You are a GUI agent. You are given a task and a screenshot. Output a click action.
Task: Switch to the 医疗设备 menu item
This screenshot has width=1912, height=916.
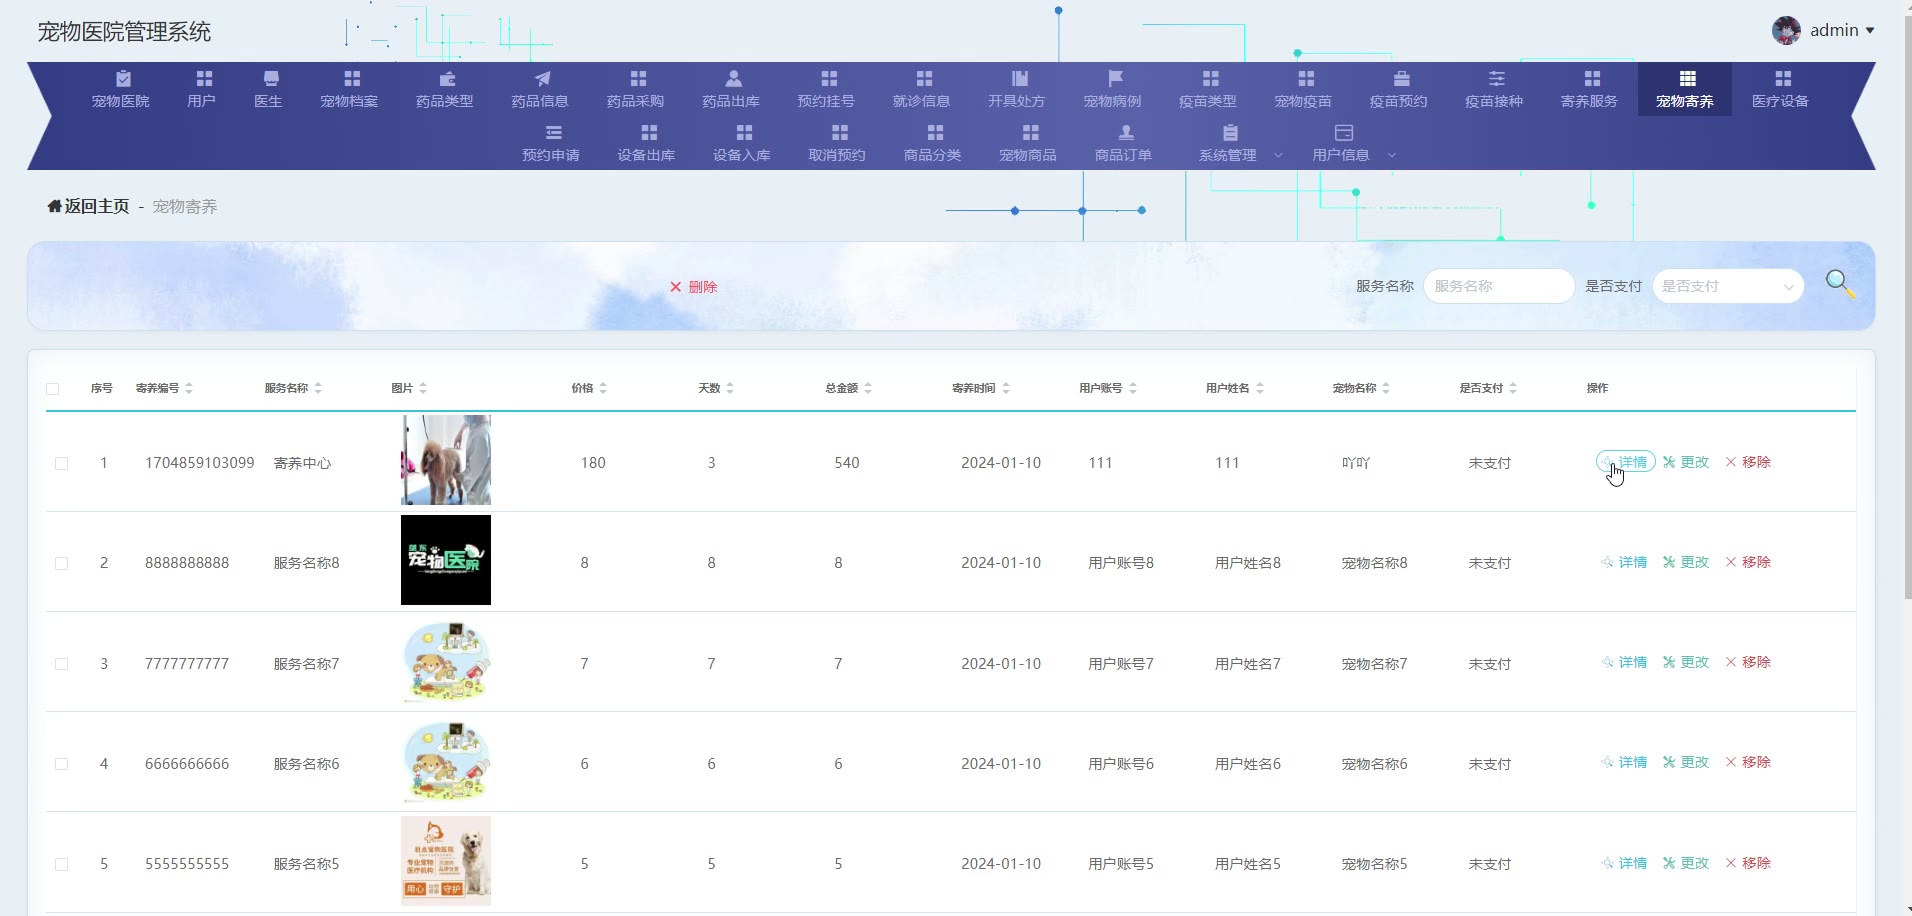tap(1780, 89)
